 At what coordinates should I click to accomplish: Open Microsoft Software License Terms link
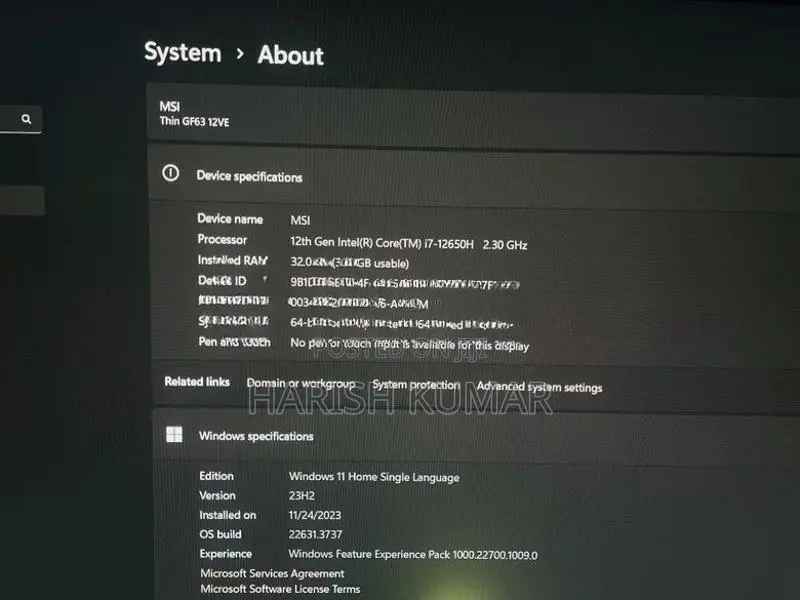click(x=280, y=589)
